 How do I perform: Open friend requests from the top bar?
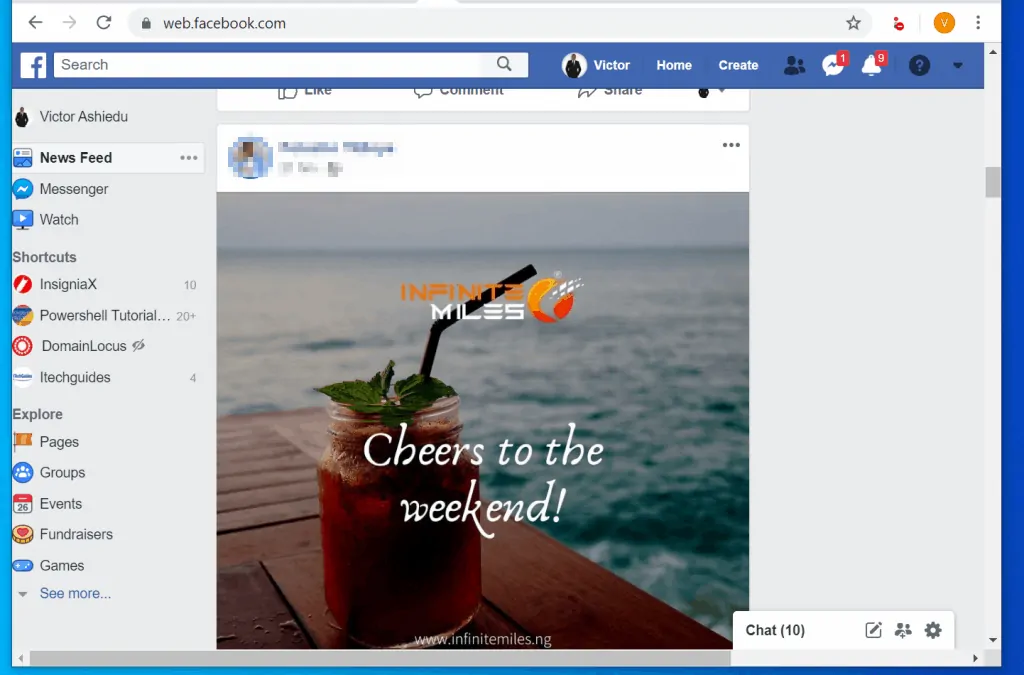[794, 64]
